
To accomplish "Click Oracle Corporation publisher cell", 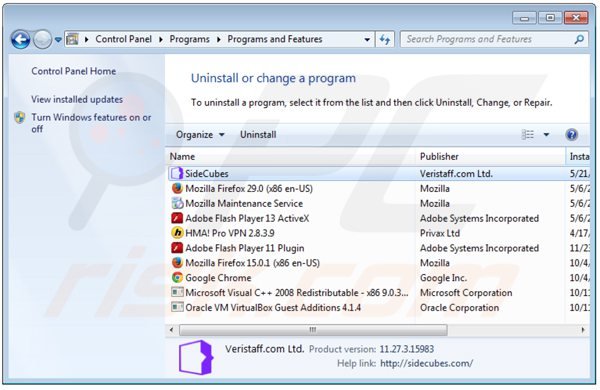I will [460, 308].
